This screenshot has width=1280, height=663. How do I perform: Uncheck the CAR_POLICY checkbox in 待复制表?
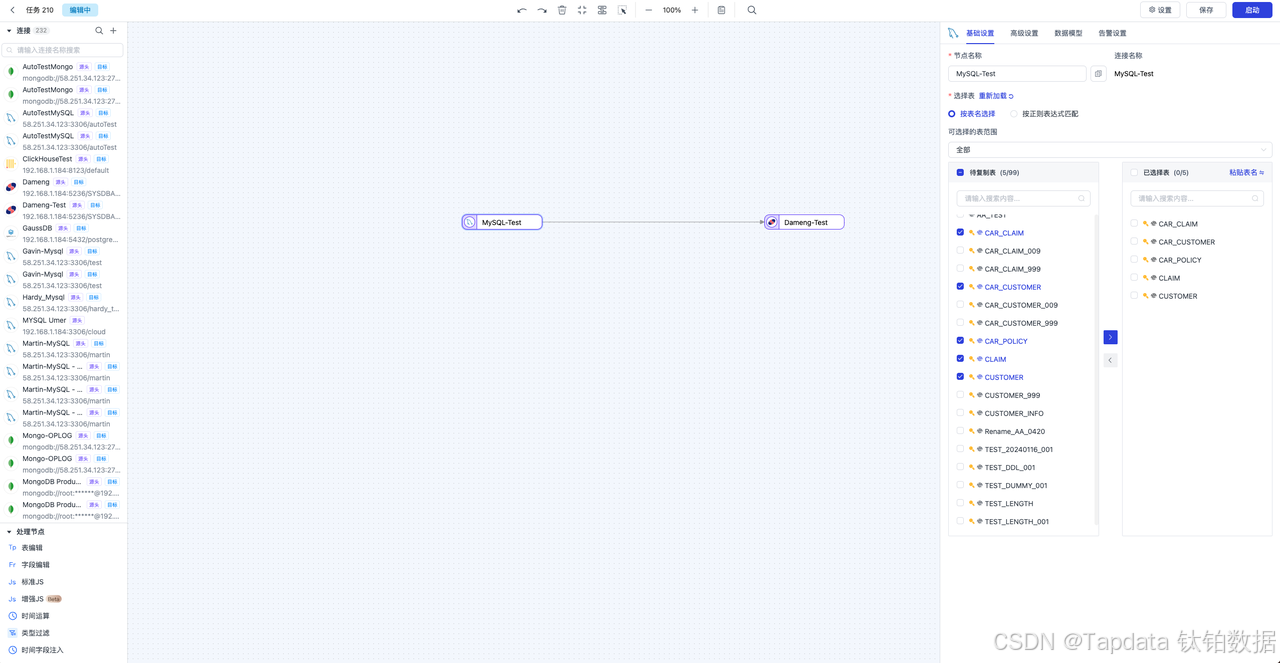click(960, 341)
